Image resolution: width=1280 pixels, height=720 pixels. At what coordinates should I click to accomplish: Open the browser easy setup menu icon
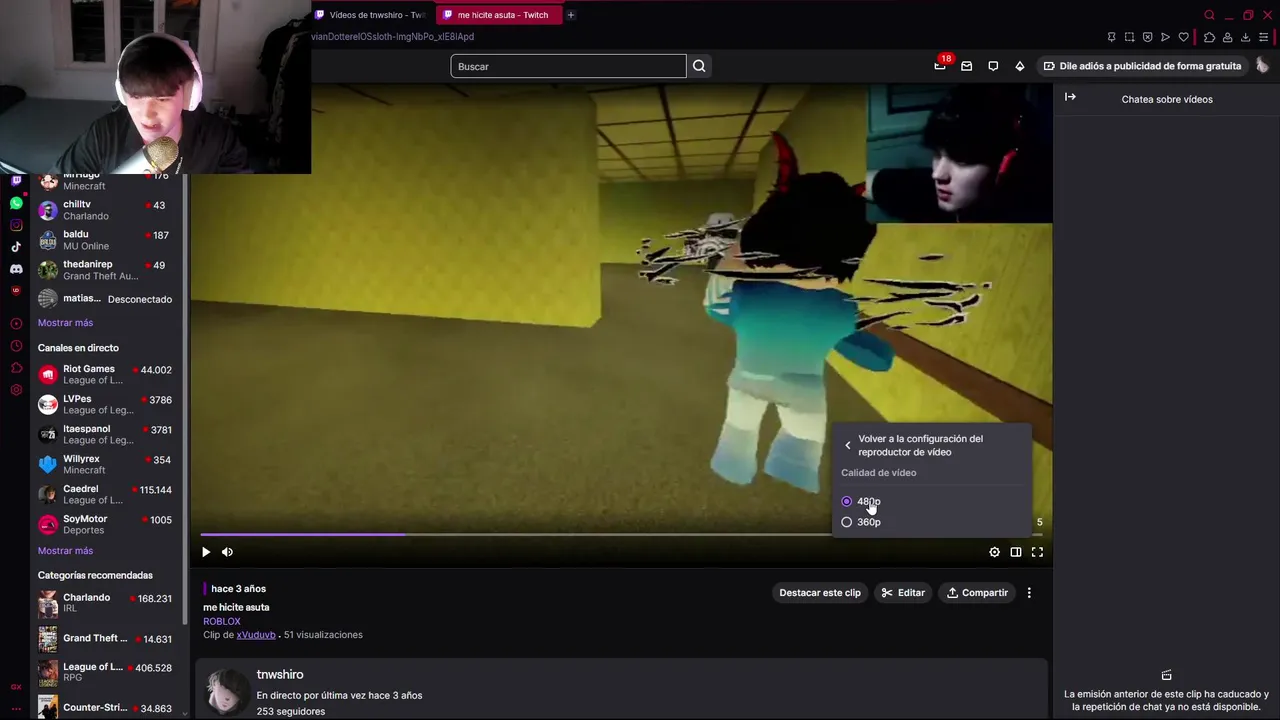click(1263, 37)
